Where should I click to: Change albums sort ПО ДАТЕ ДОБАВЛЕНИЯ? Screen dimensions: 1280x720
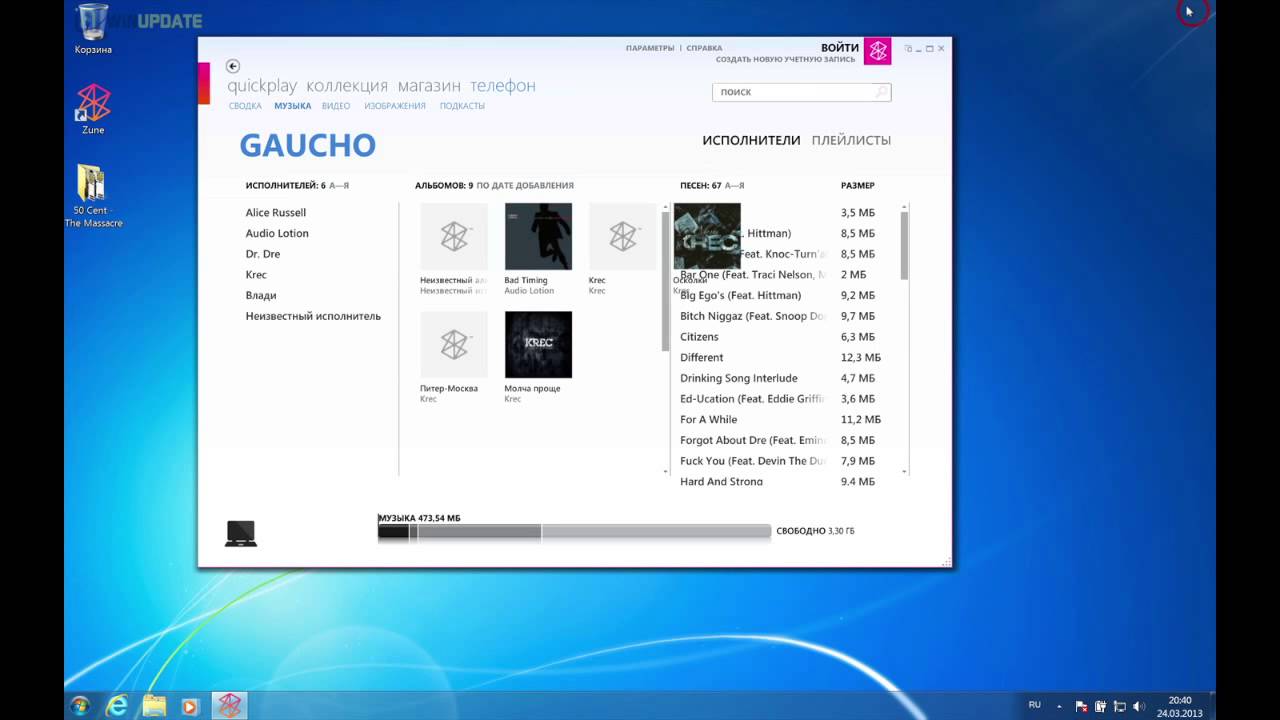point(525,186)
